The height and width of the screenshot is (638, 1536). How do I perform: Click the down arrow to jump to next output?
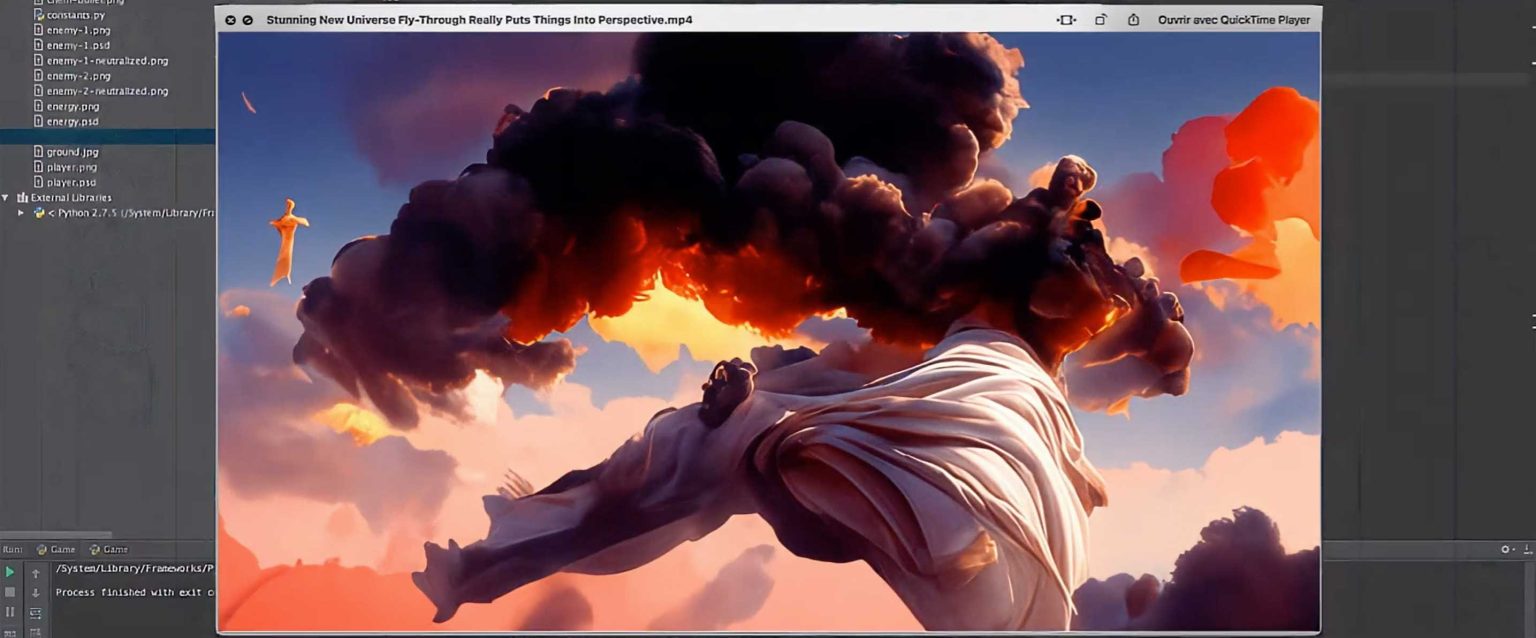36,593
